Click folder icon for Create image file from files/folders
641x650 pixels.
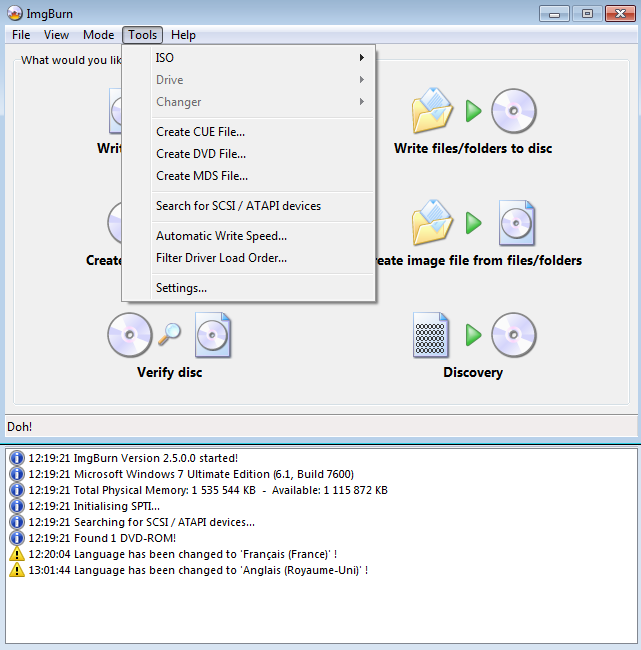click(x=432, y=222)
